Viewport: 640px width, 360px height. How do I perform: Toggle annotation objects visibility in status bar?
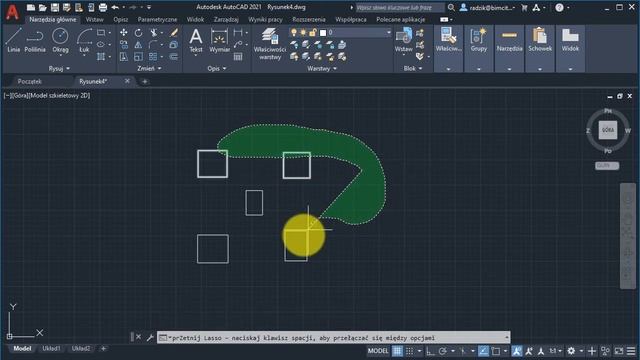coord(516,351)
